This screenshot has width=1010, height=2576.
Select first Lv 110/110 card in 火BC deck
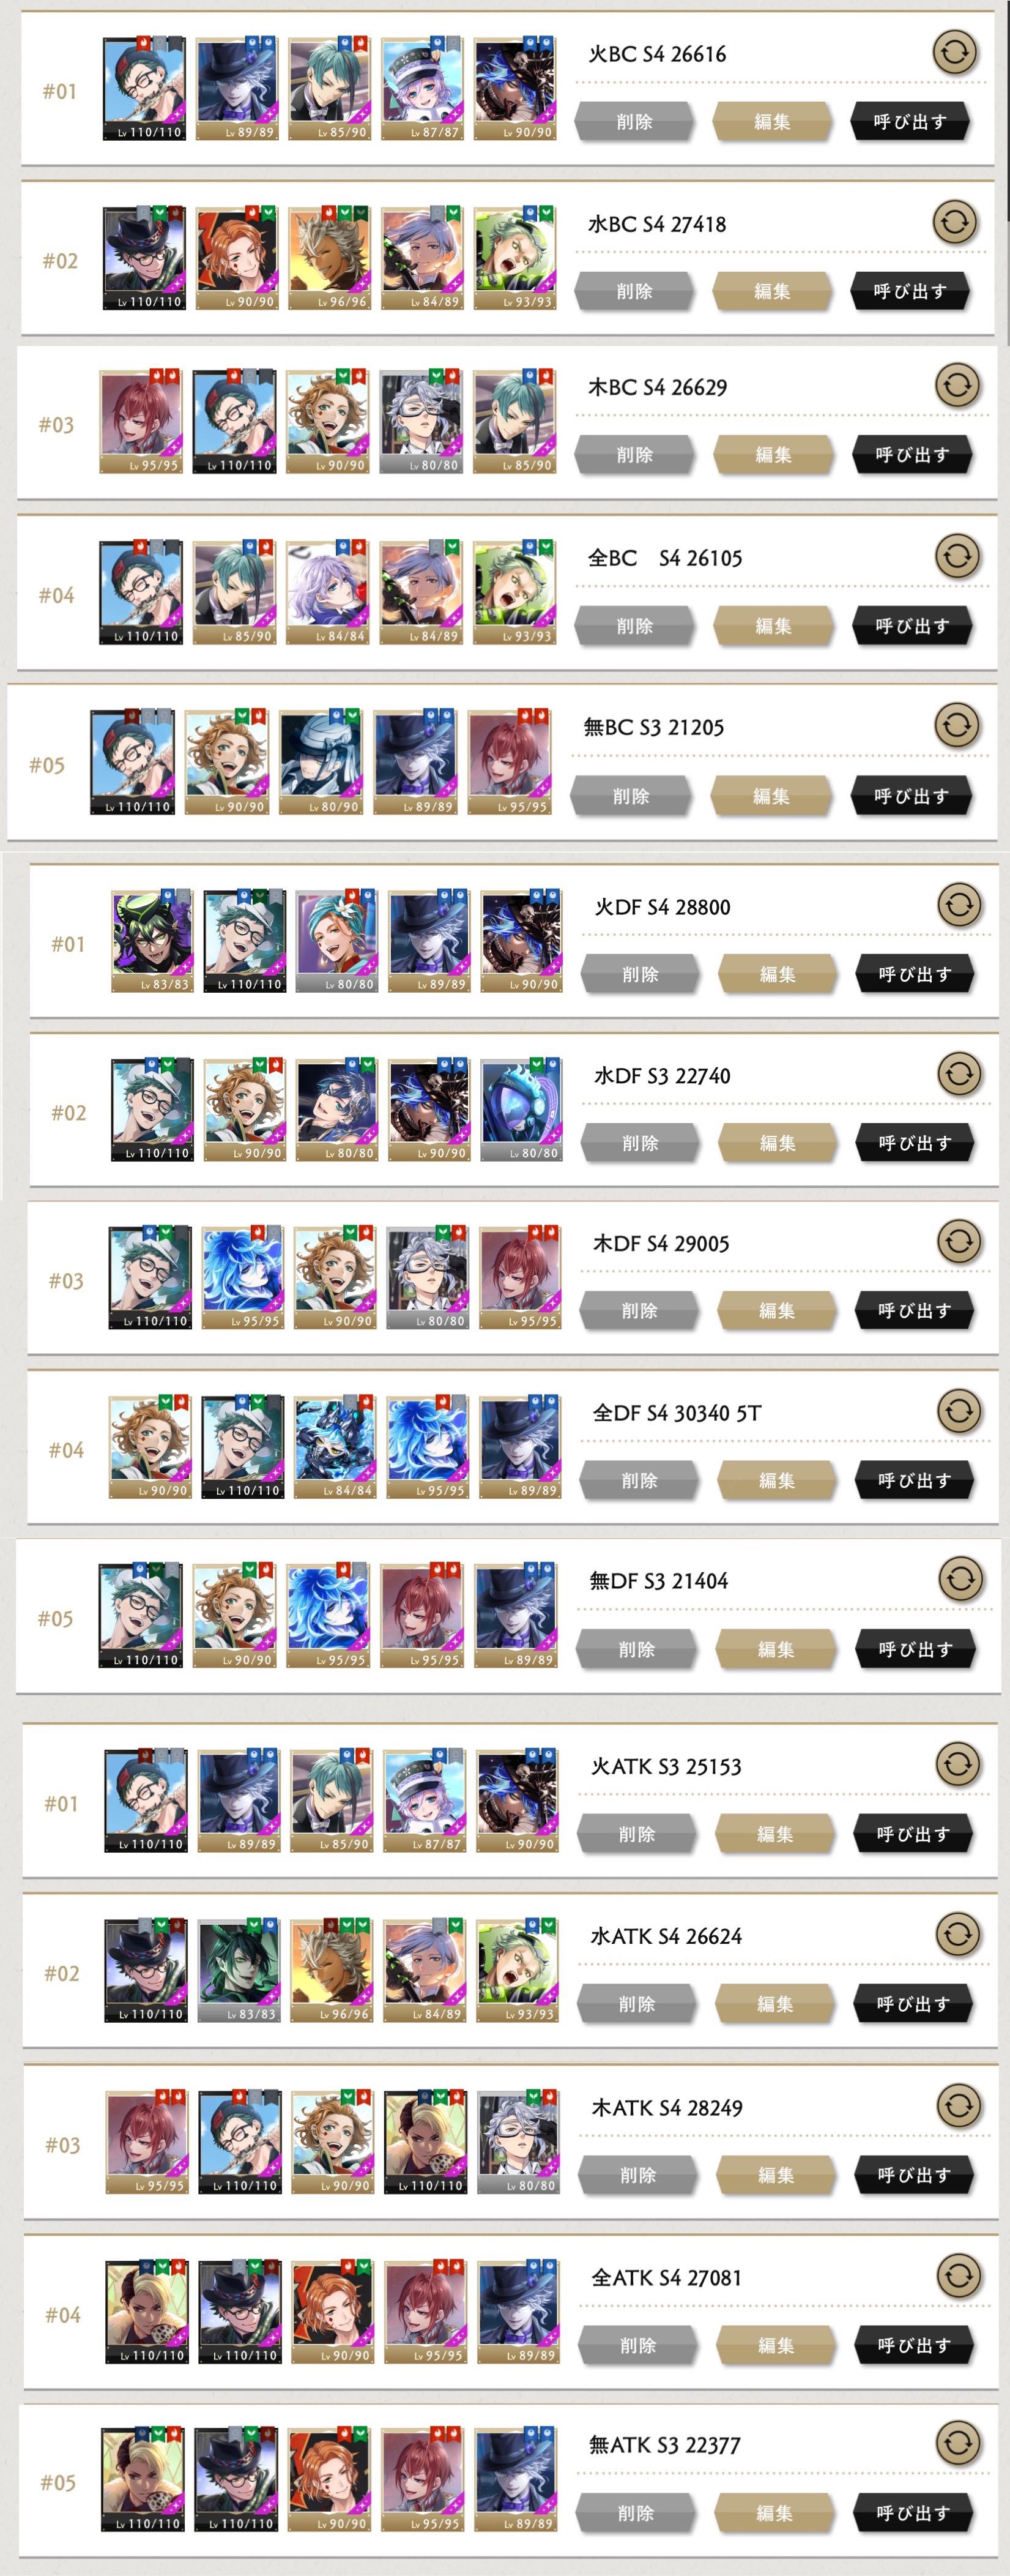click(x=144, y=89)
